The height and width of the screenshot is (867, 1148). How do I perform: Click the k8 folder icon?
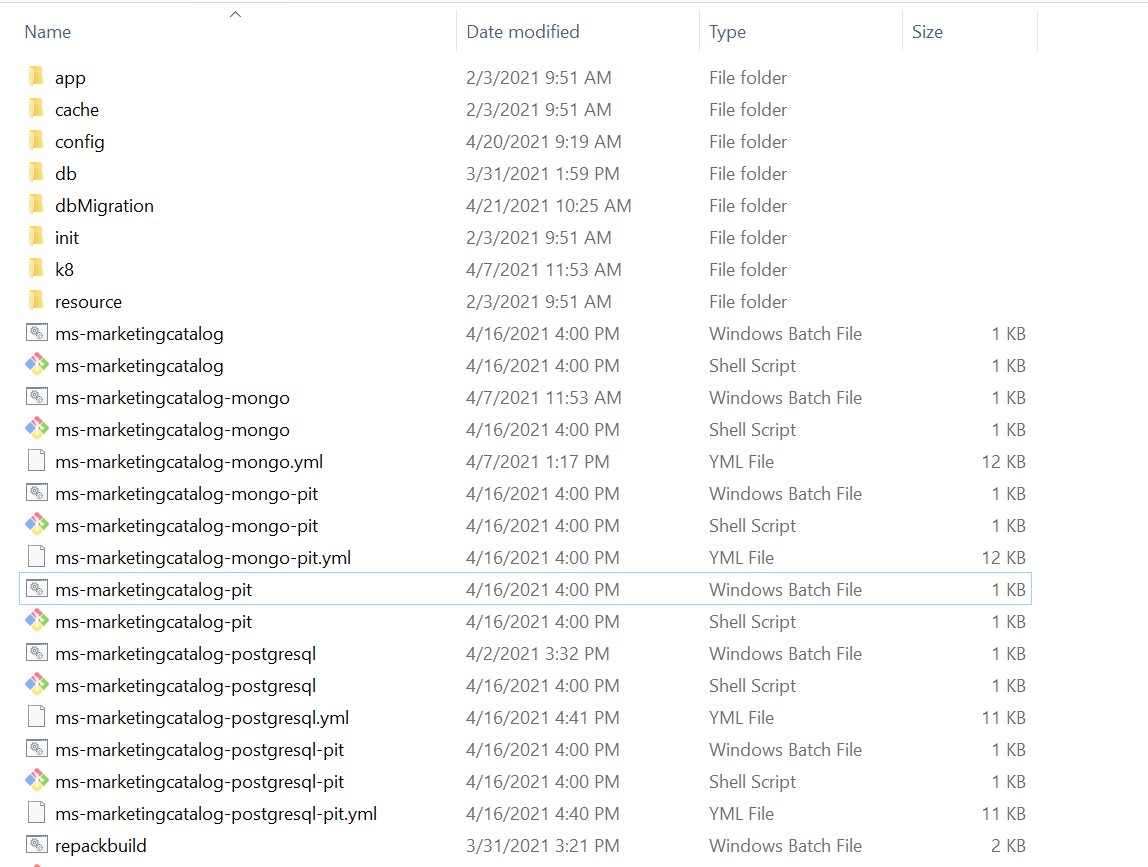pos(37,269)
